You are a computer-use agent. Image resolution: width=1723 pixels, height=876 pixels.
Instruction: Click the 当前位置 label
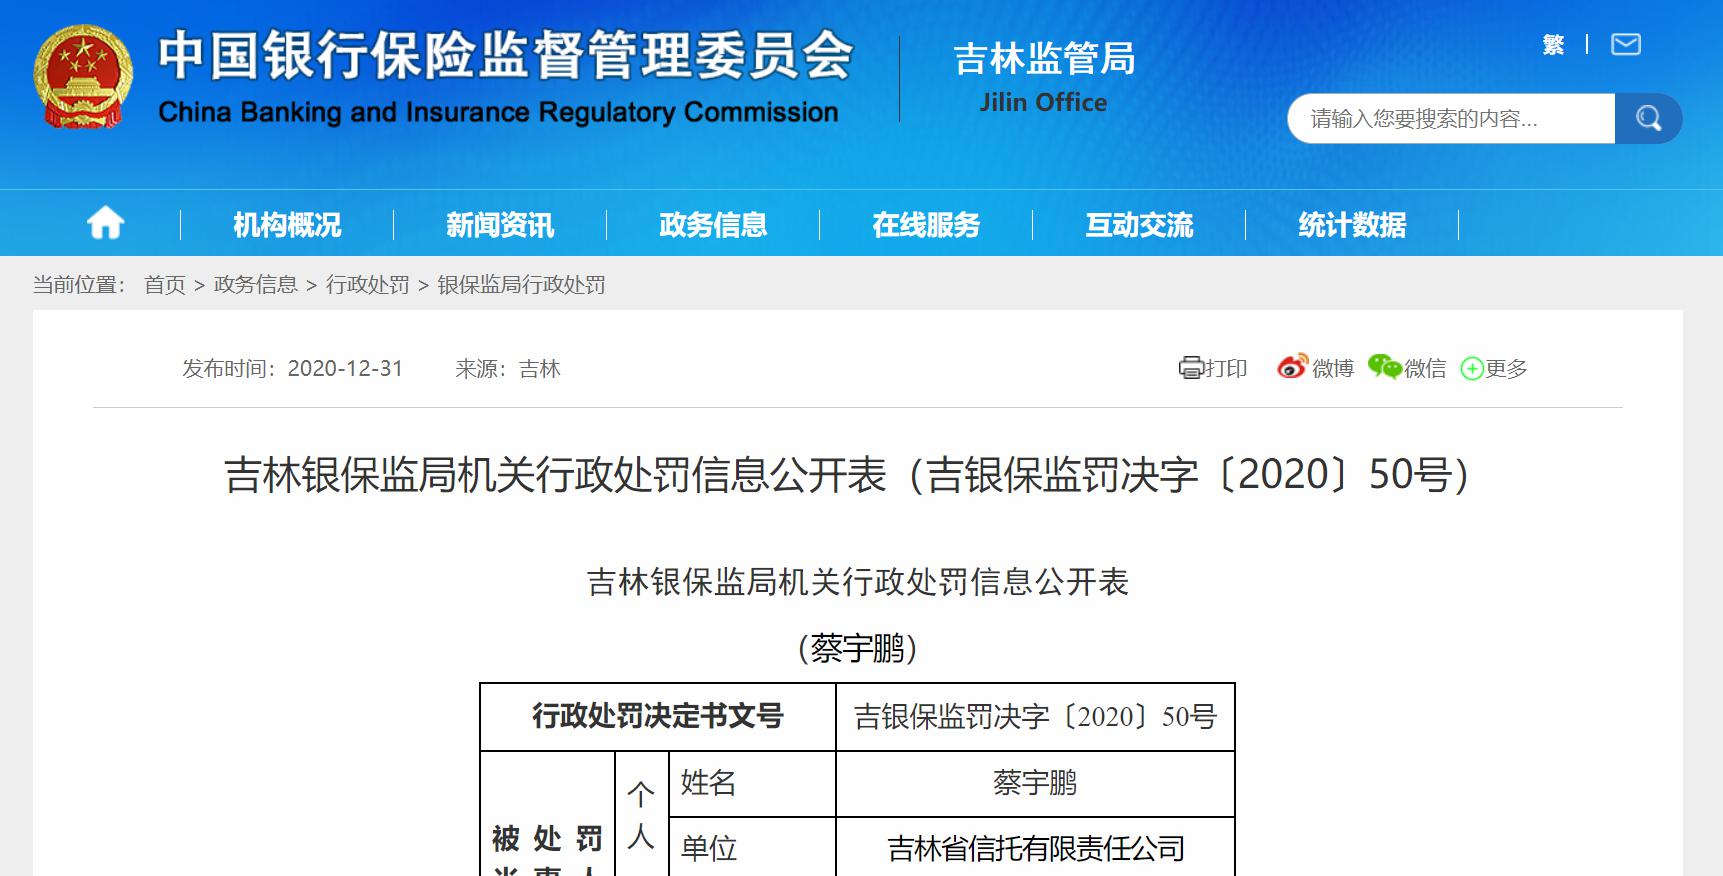pyautogui.click(x=80, y=285)
